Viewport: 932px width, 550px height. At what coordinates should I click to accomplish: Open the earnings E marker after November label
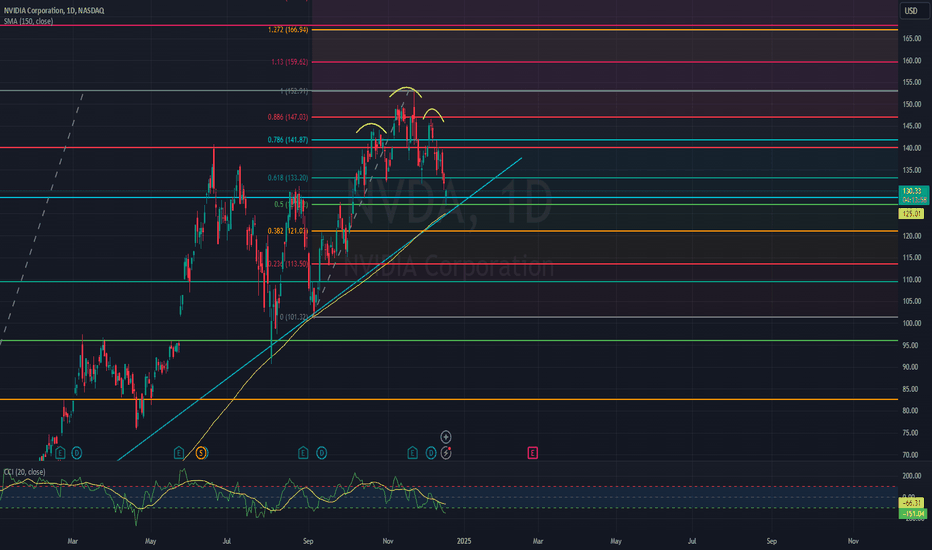tap(413, 453)
